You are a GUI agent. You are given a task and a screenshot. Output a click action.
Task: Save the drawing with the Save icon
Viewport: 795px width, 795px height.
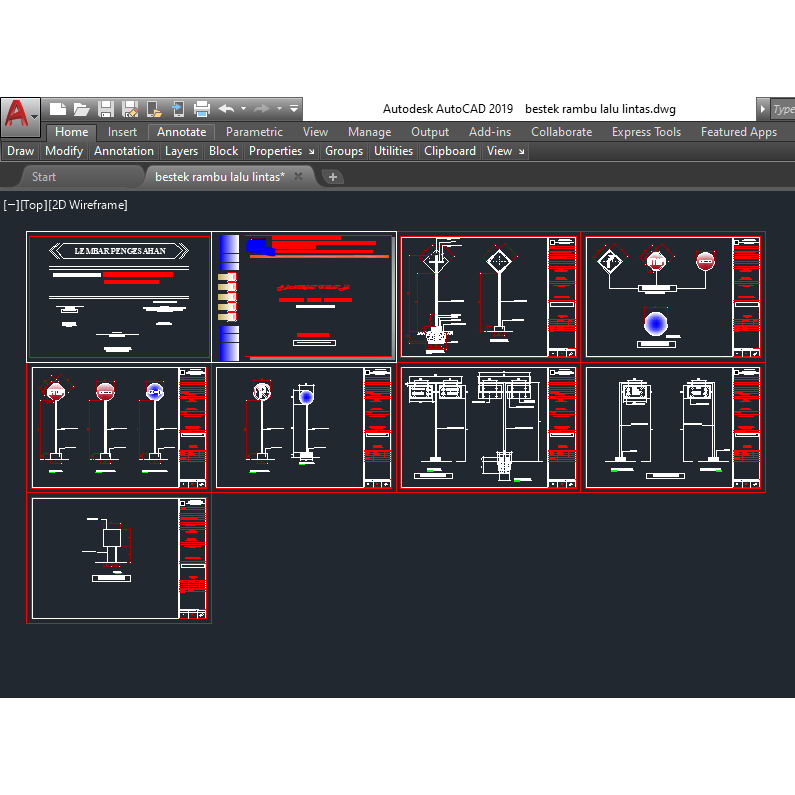(x=105, y=109)
